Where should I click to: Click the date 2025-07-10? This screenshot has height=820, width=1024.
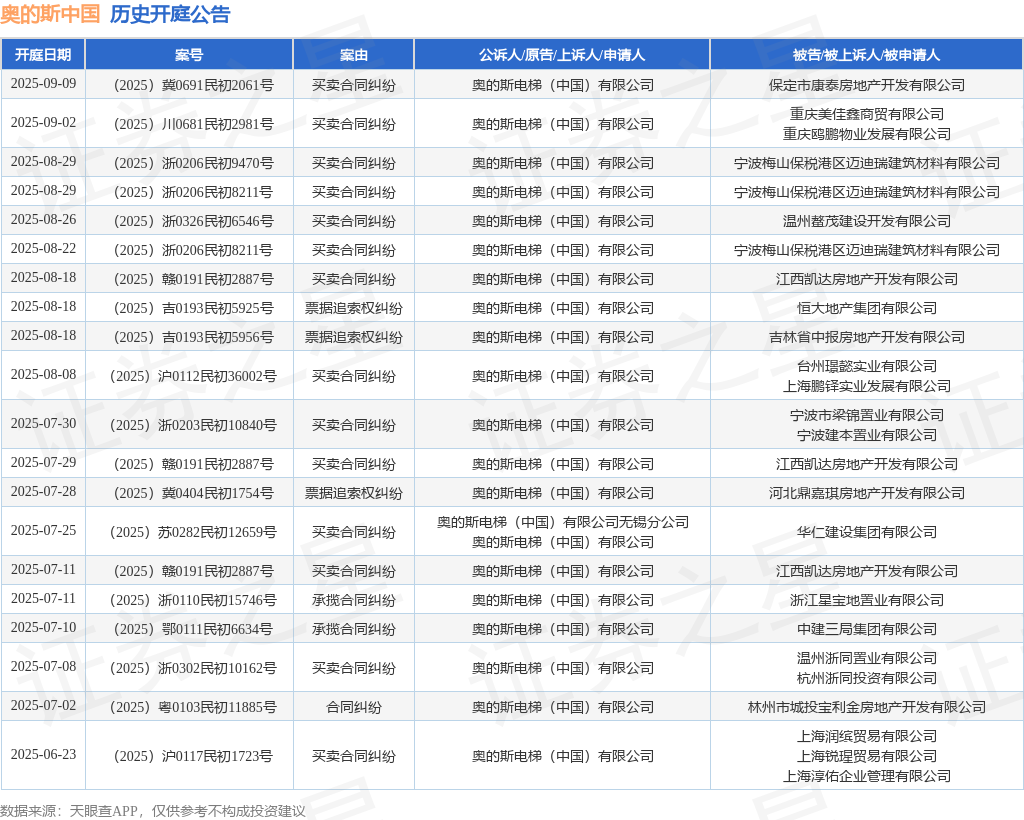click(43, 628)
